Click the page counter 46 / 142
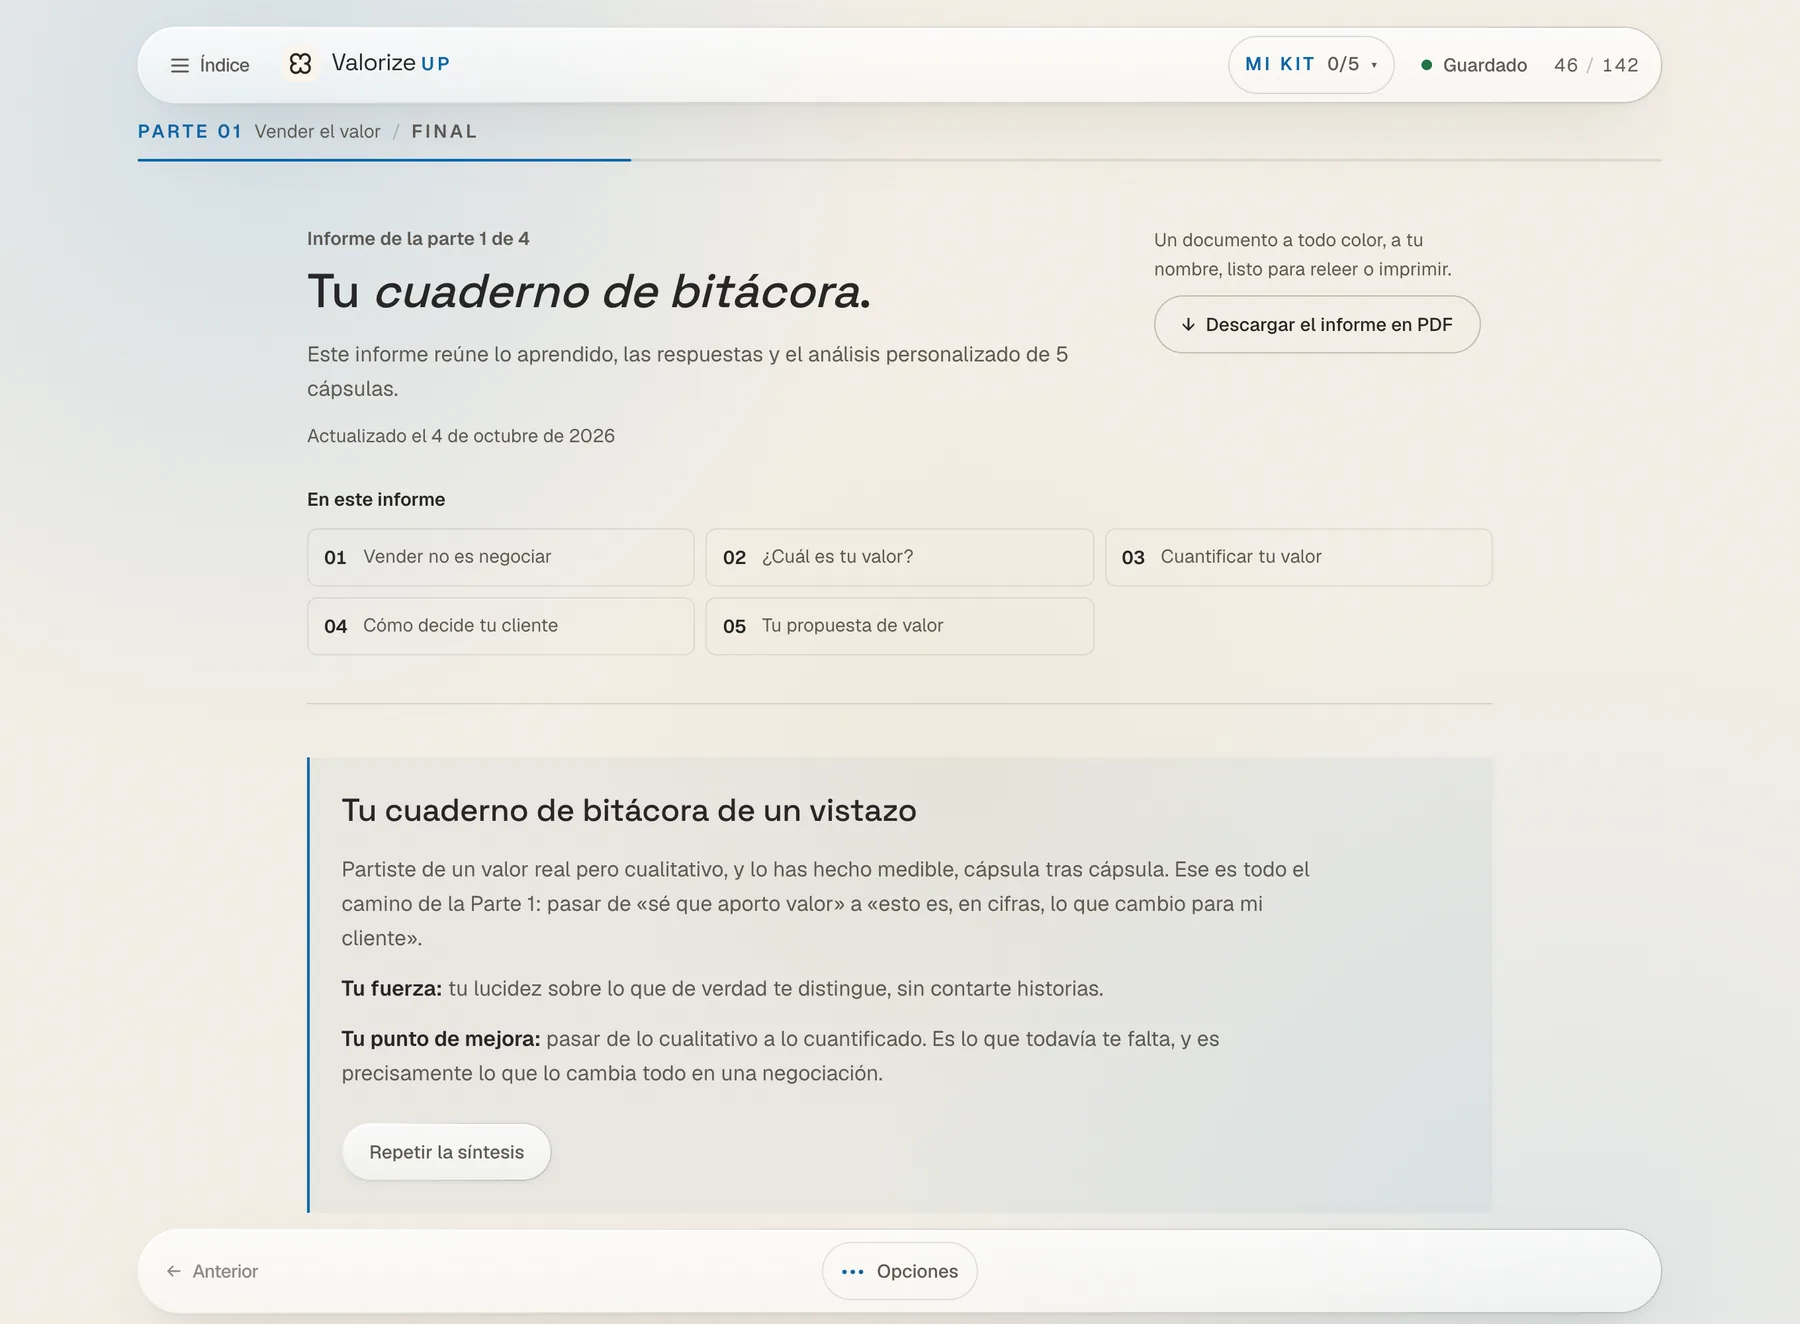Viewport: 1800px width, 1324px height. (1596, 65)
